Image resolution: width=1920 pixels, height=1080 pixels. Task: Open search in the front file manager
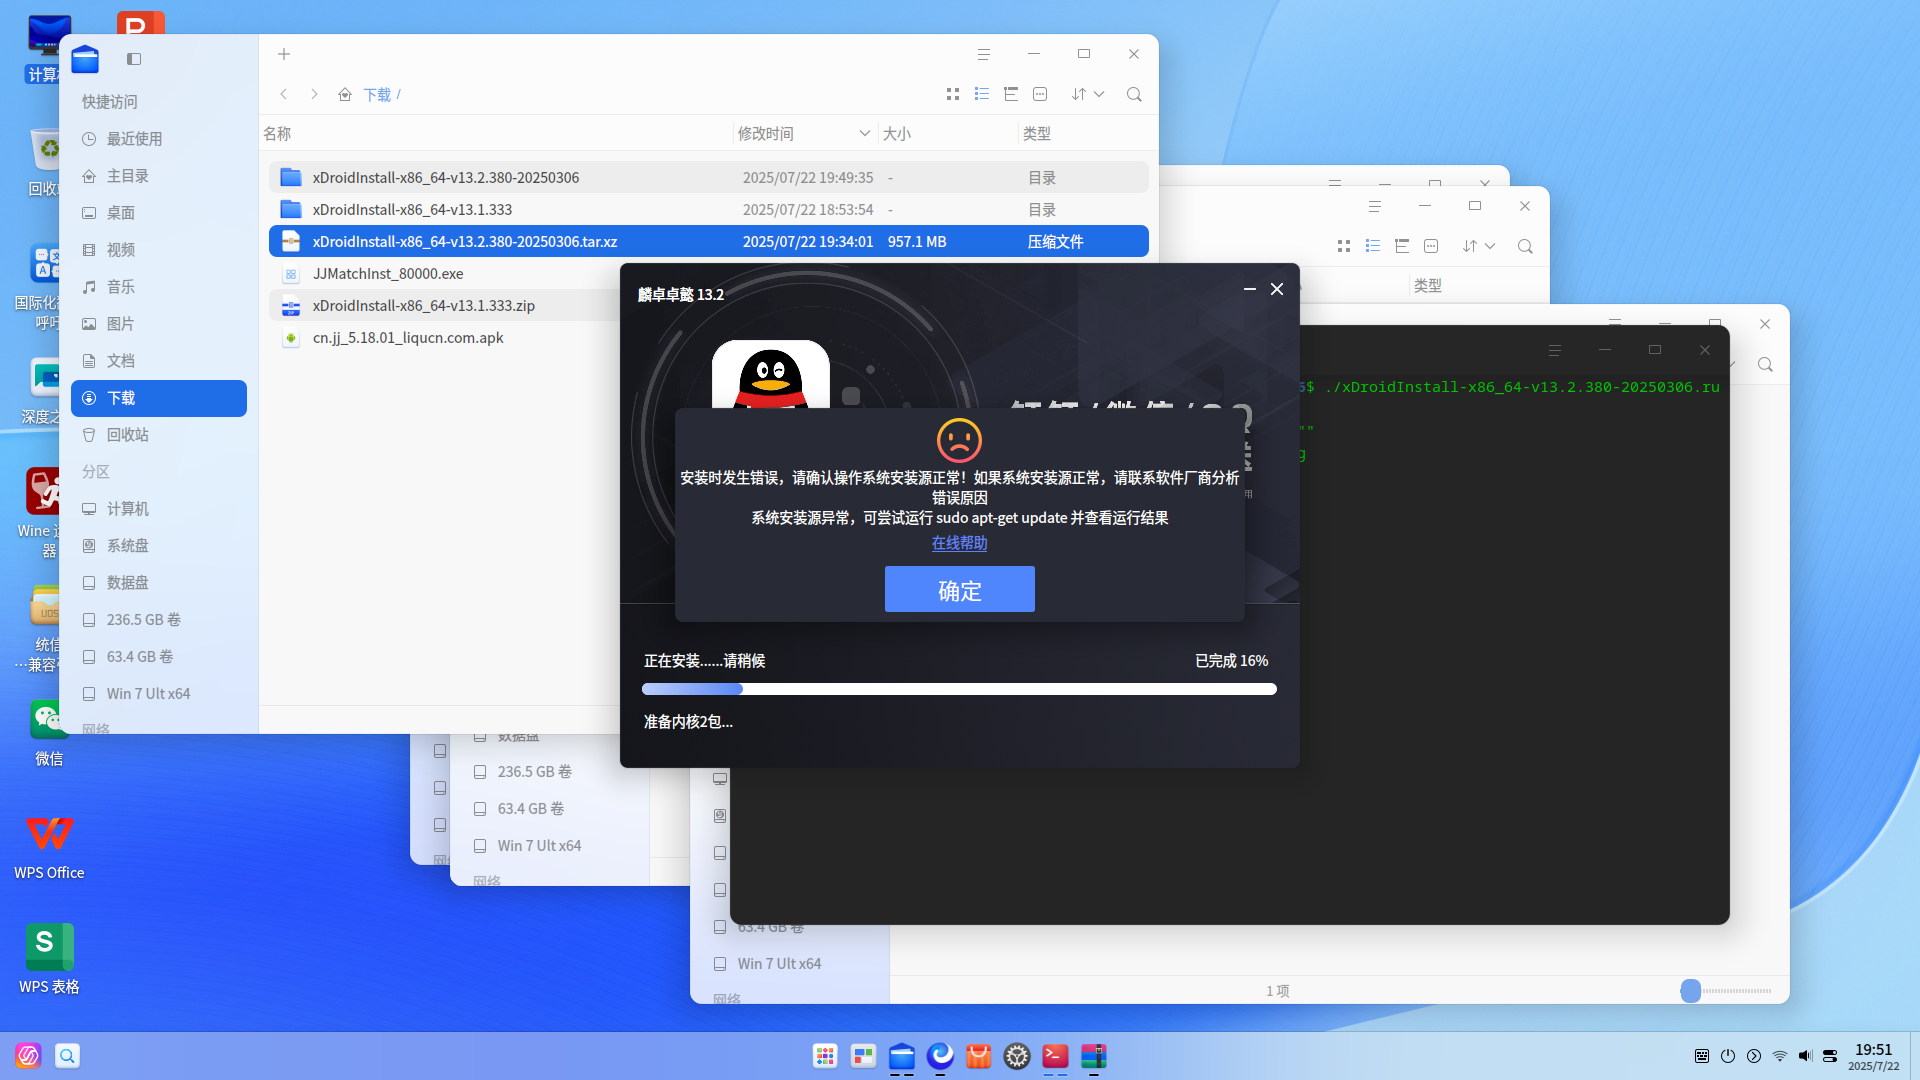point(1134,94)
